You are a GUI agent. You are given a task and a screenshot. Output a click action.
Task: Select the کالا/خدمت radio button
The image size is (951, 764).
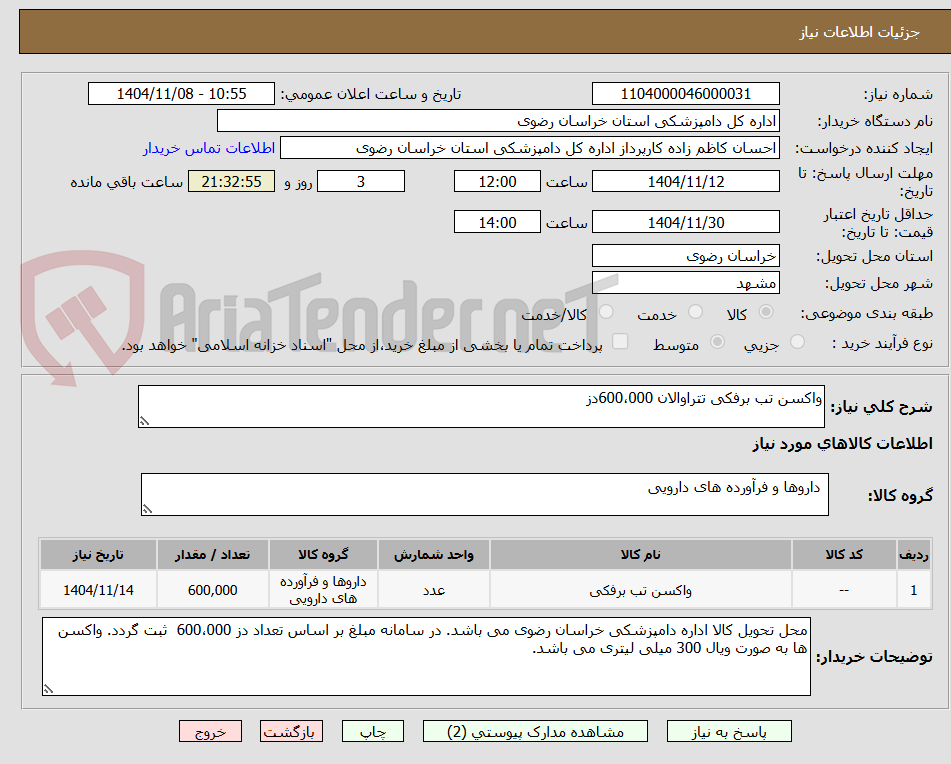606,312
